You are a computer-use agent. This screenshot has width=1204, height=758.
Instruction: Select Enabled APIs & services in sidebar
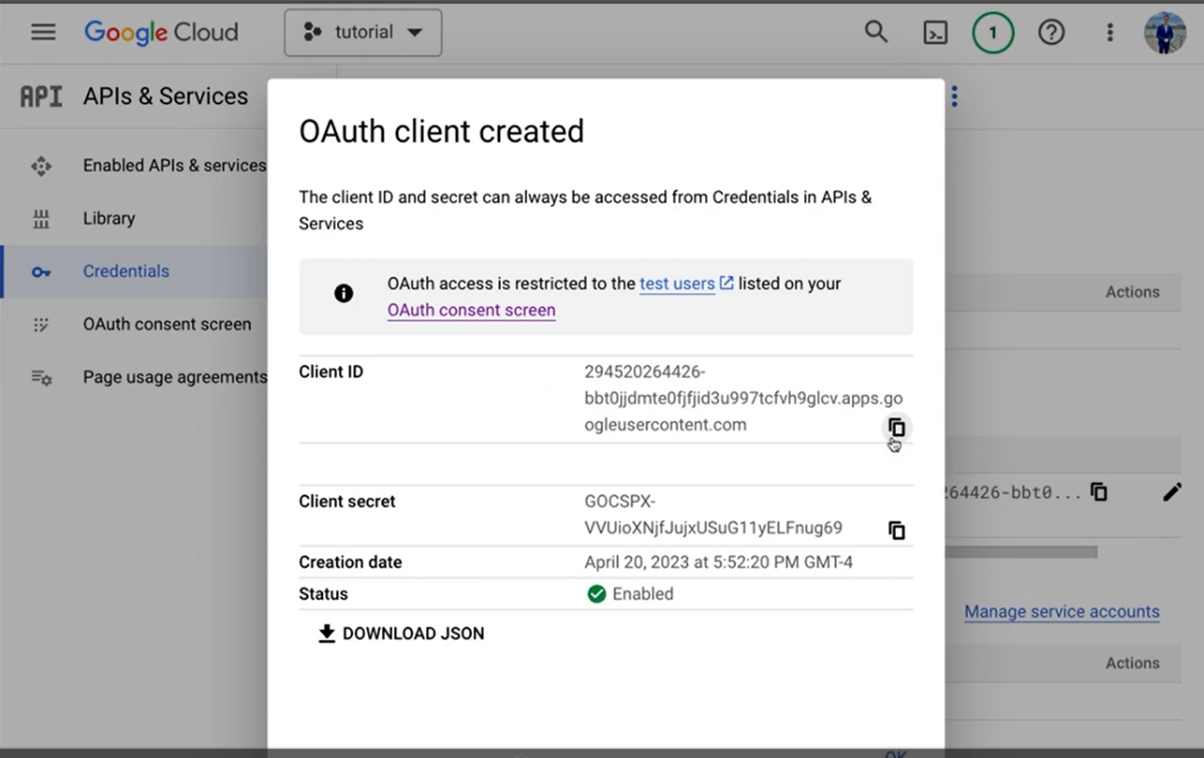tap(174, 165)
